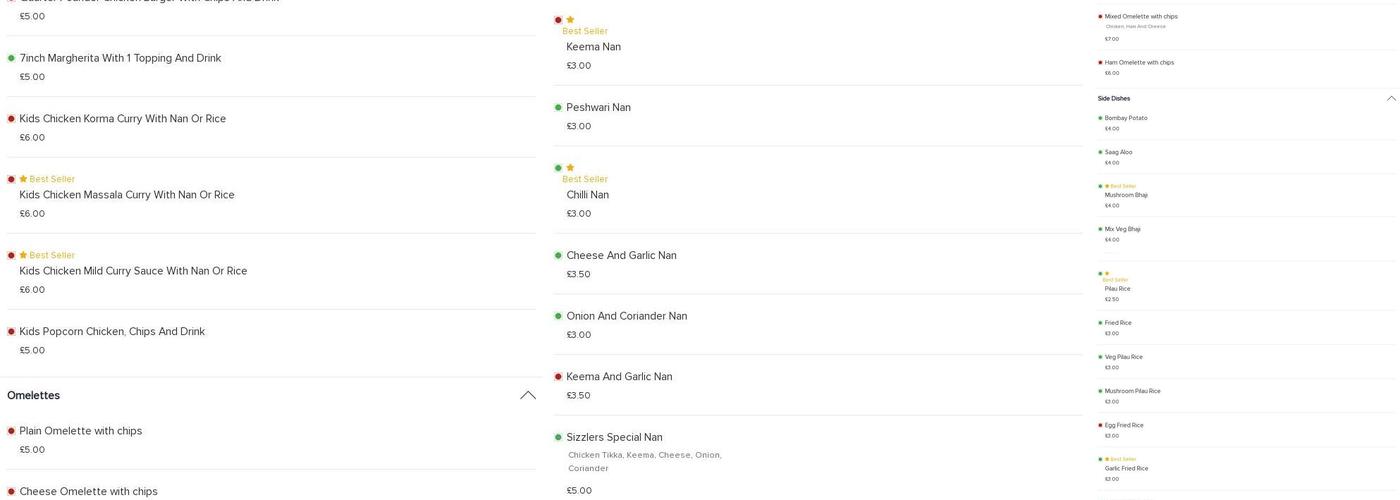Open Bombay Potato side dish
This screenshot has width=1400, height=500.
(x=1125, y=119)
